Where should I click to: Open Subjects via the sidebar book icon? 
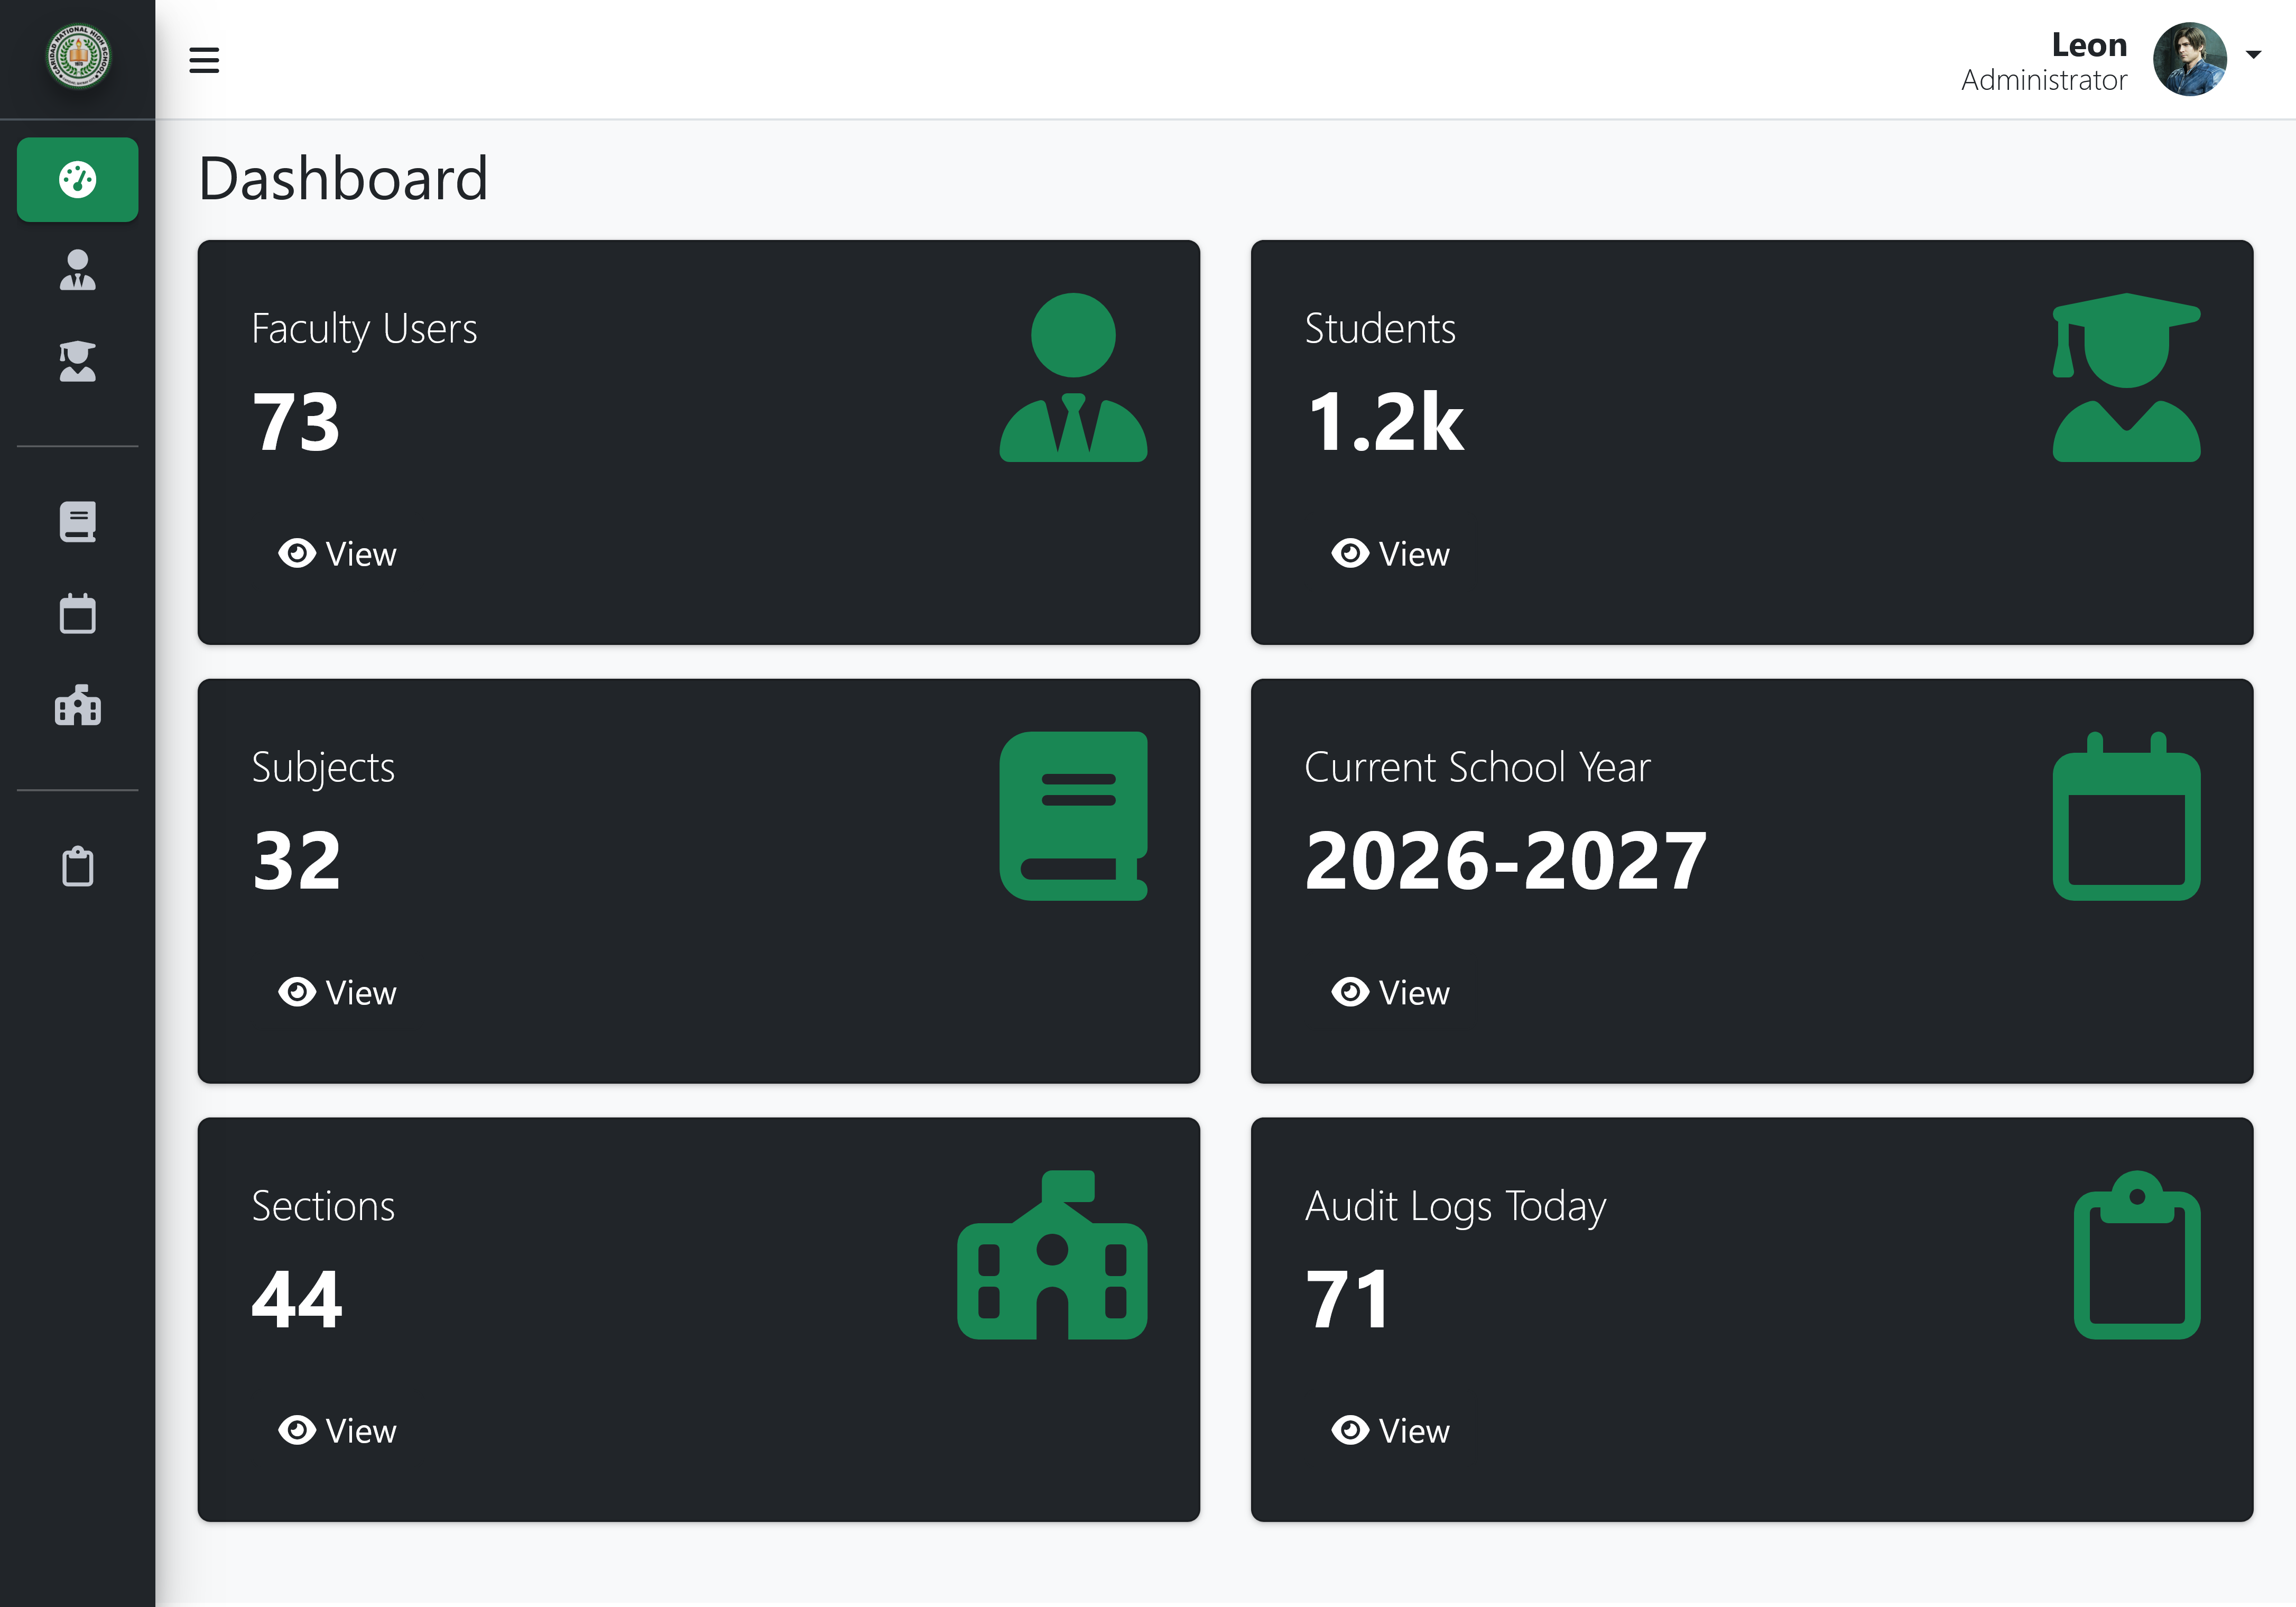pyautogui.click(x=77, y=522)
